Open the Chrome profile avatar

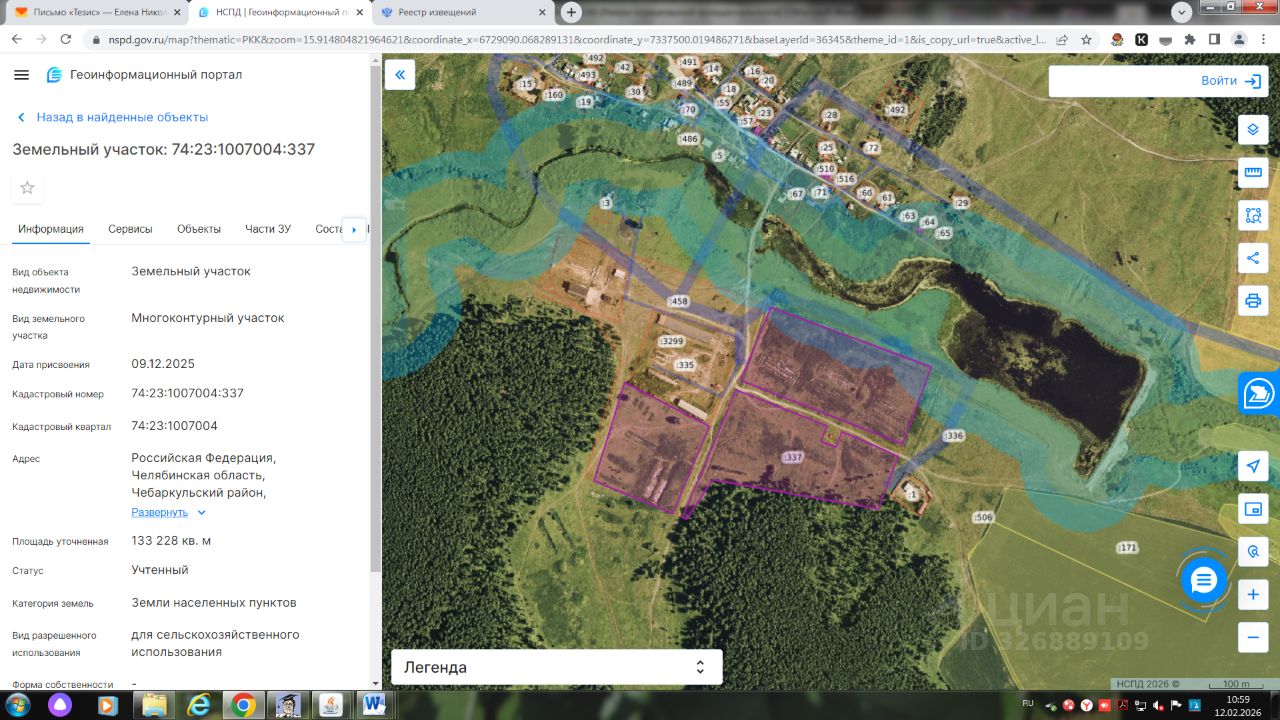pyautogui.click(x=1239, y=40)
